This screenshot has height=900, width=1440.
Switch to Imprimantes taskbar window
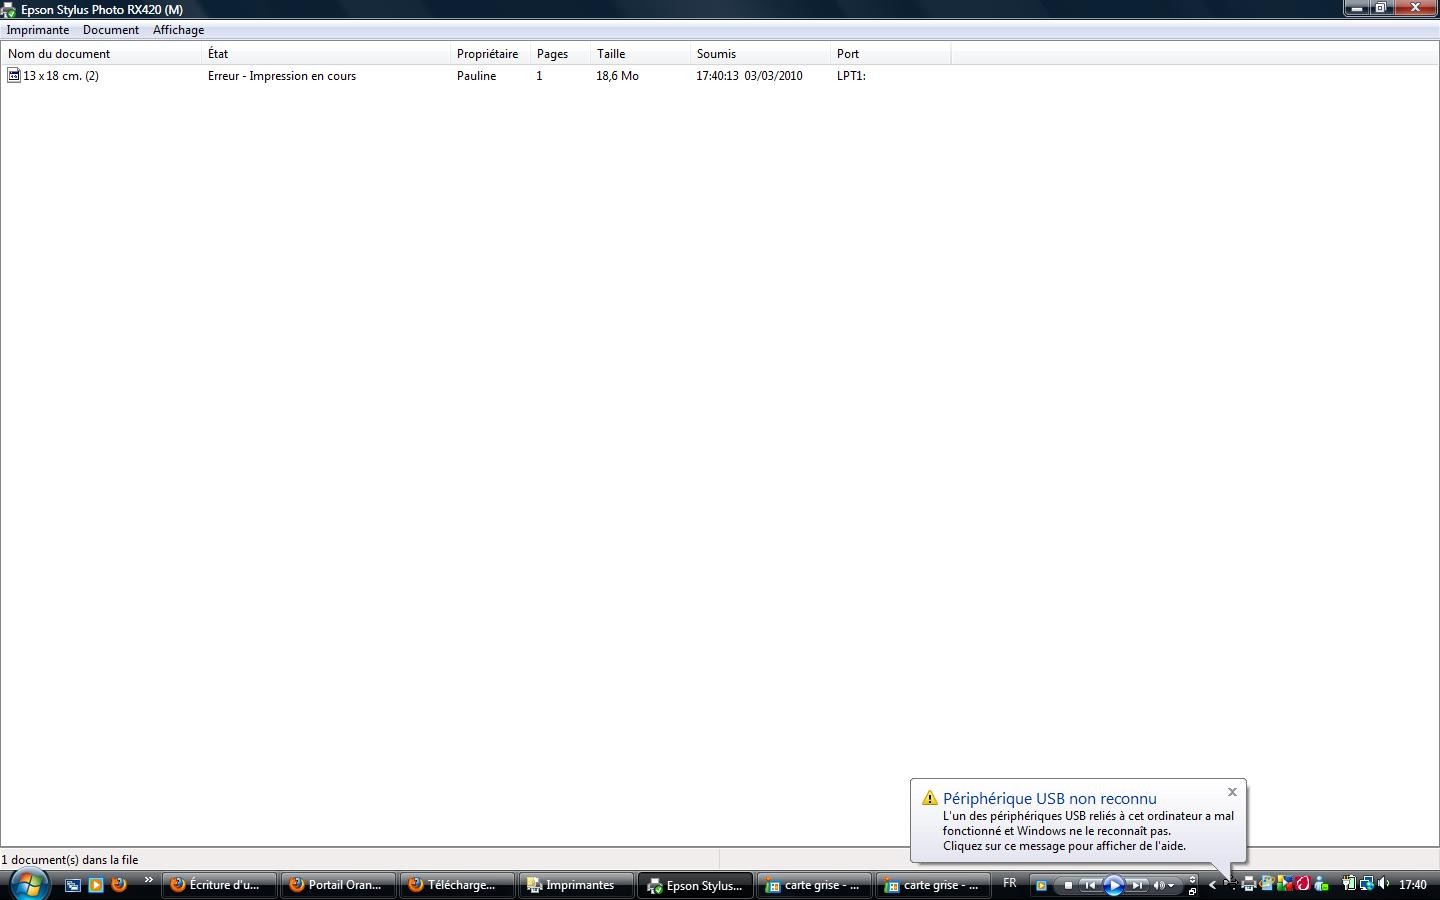pyautogui.click(x=576, y=885)
